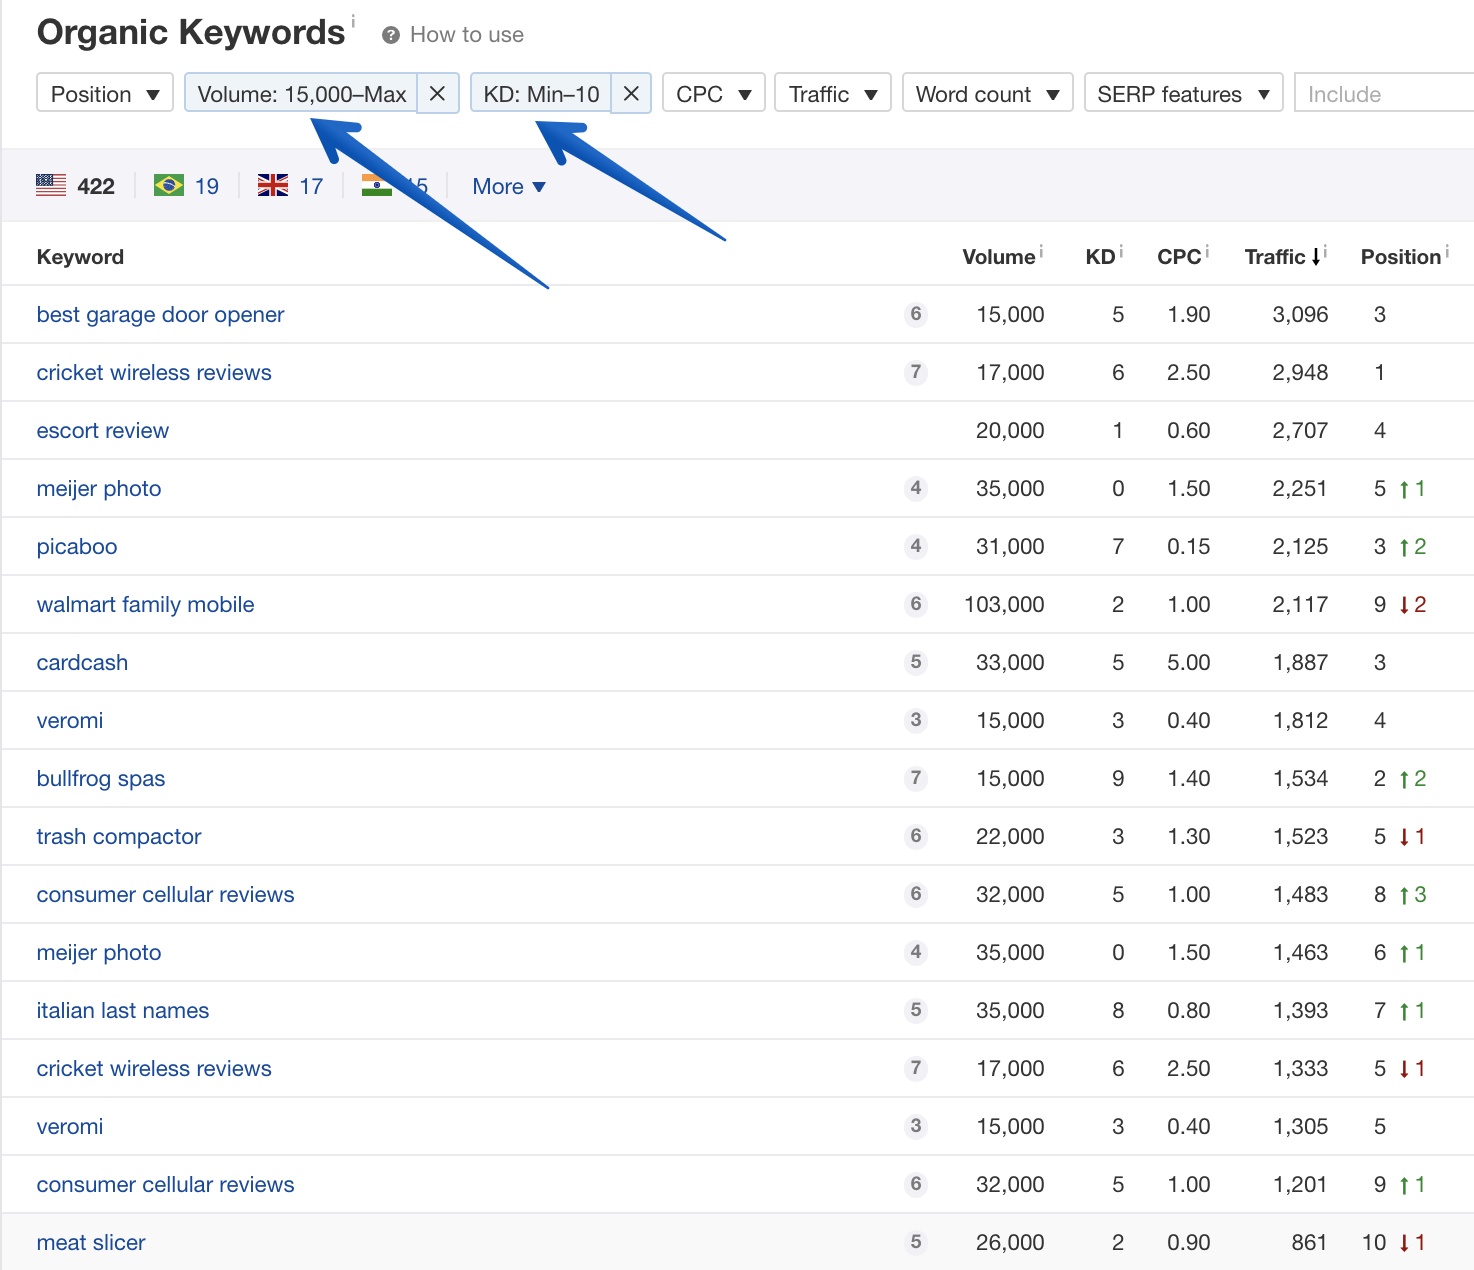Select the United Kingdom flag 17 tab
Viewport: 1474px width, 1270px height.
tap(290, 186)
